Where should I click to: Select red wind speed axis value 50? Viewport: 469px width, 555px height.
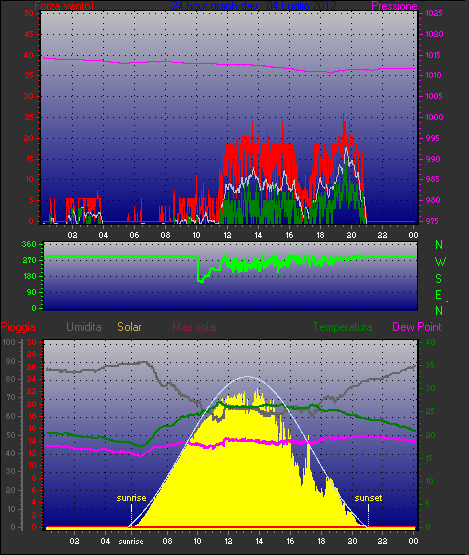coord(29,13)
